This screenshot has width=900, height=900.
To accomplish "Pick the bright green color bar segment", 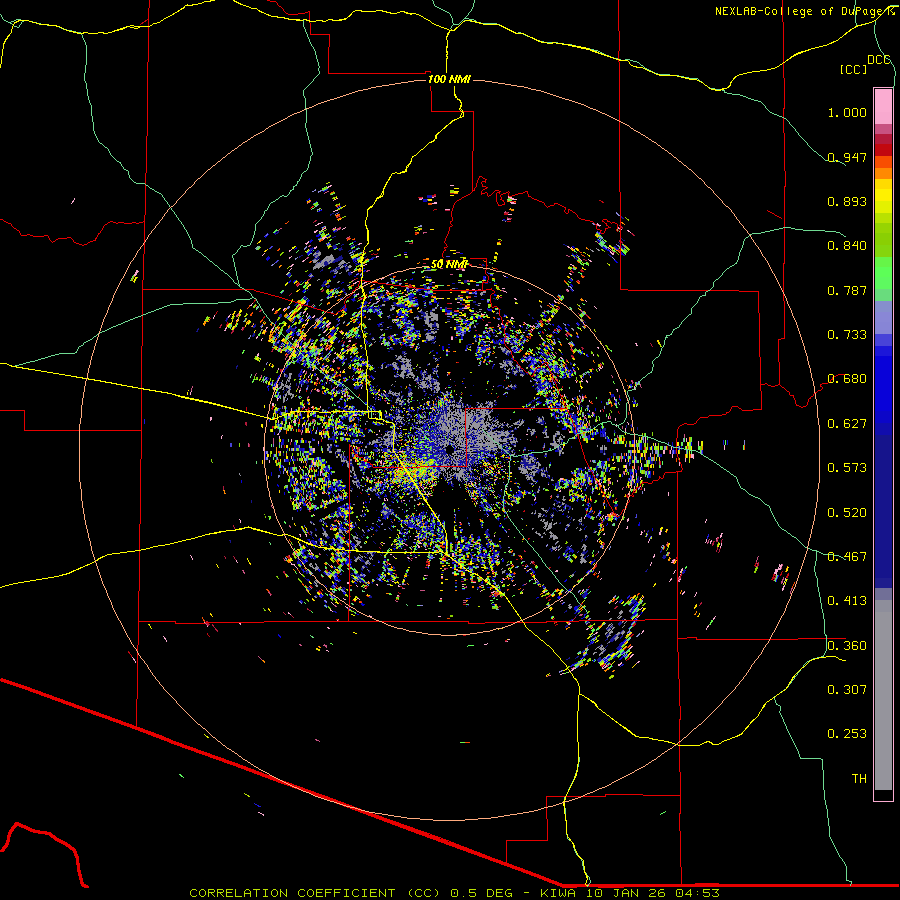I will coord(883,272).
